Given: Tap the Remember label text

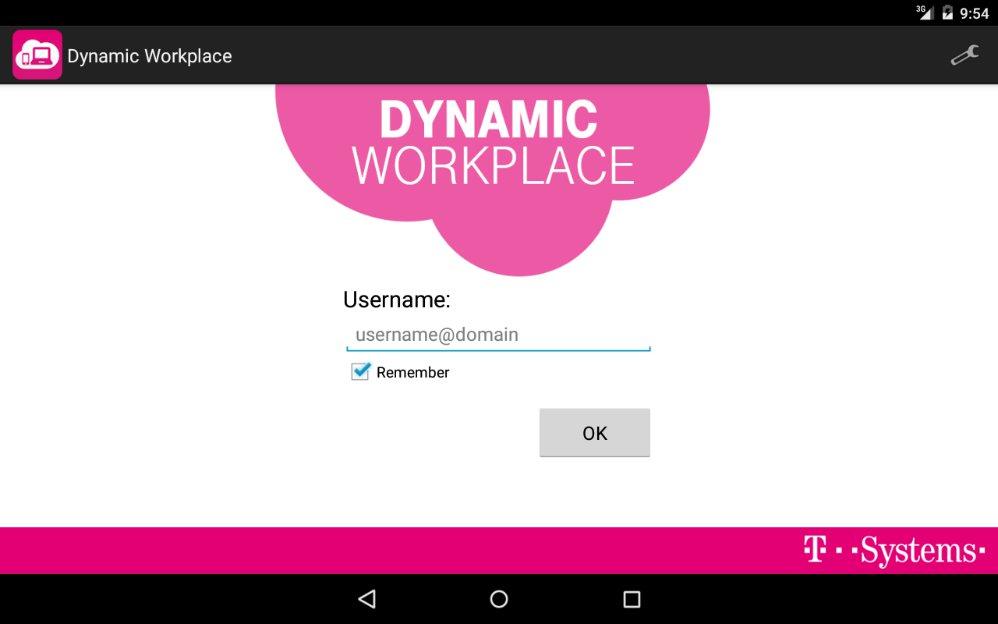Looking at the screenshot, I should coord(412,372).
